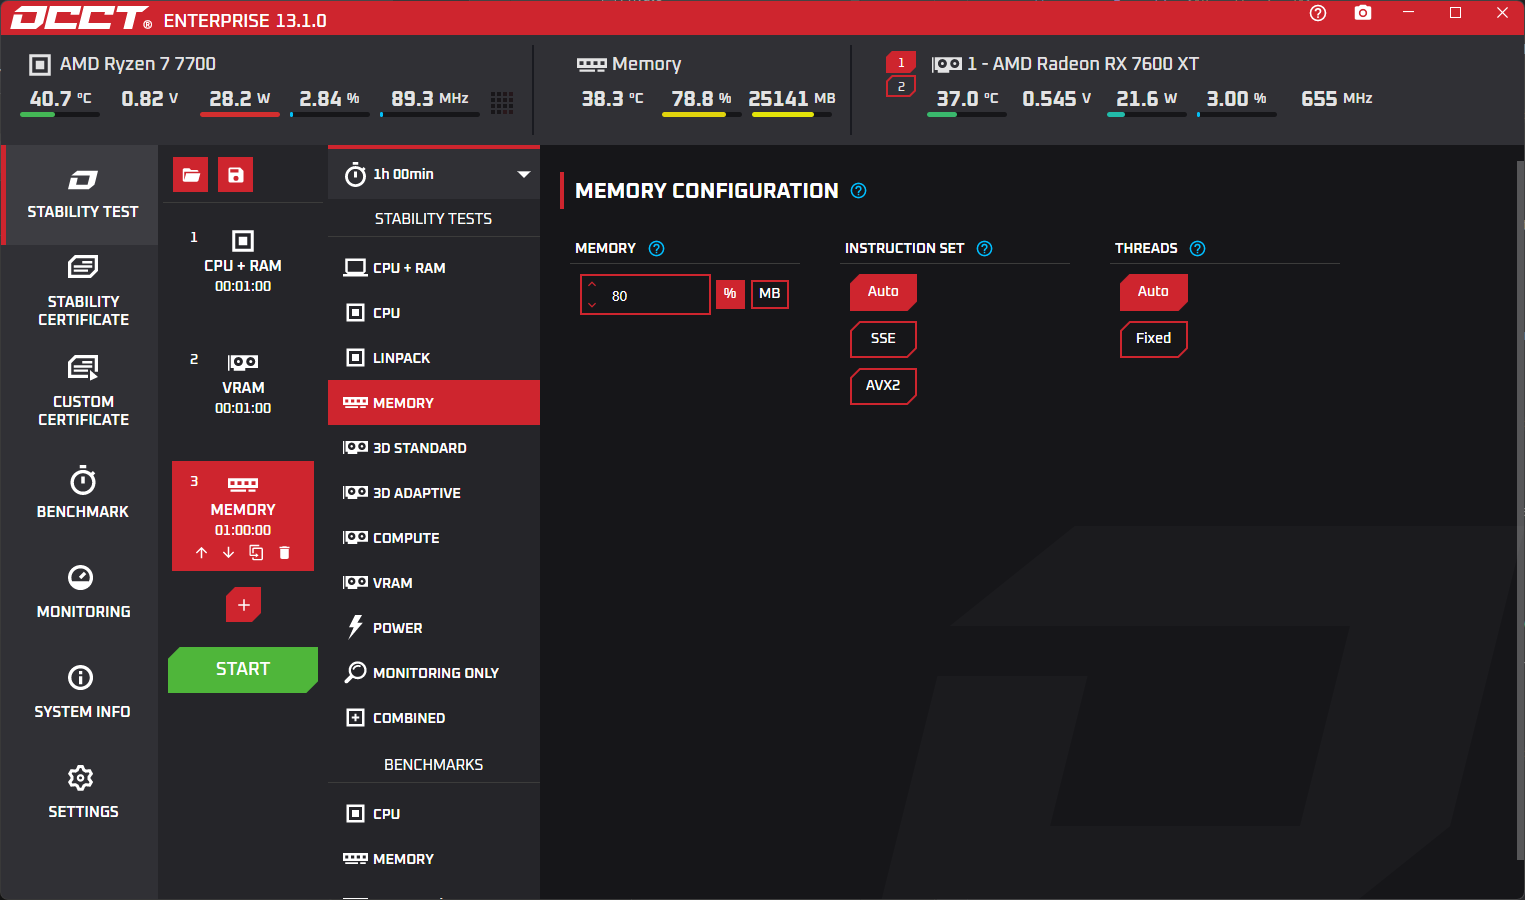Select the CPU stability test
This screenshot has height=900, width=1525.
(x=434, y=313)
